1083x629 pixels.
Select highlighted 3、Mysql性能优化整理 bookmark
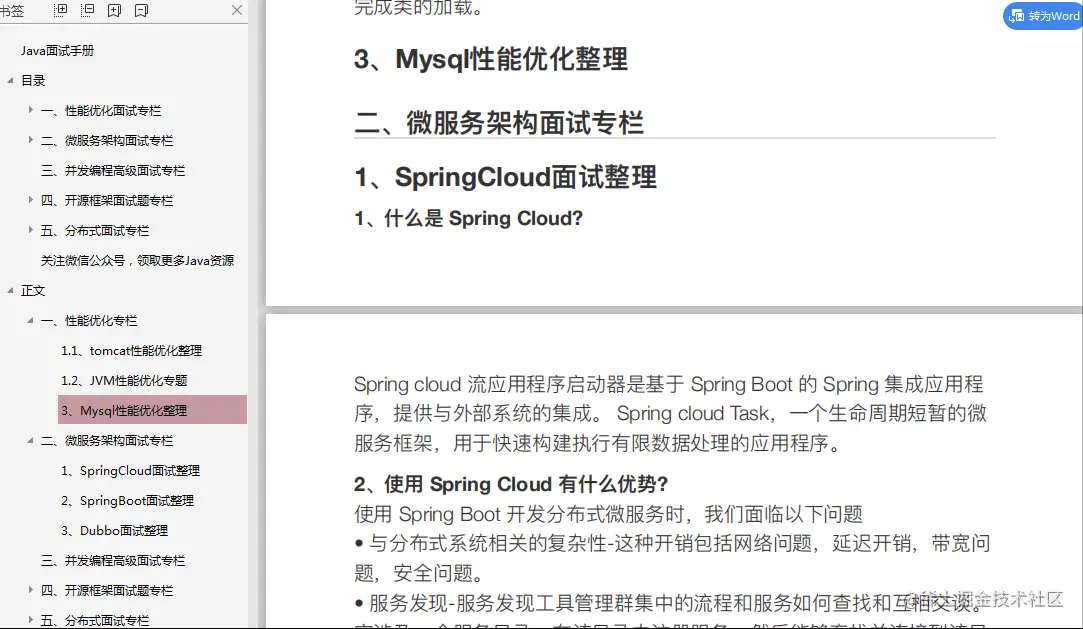pos(153,410)
